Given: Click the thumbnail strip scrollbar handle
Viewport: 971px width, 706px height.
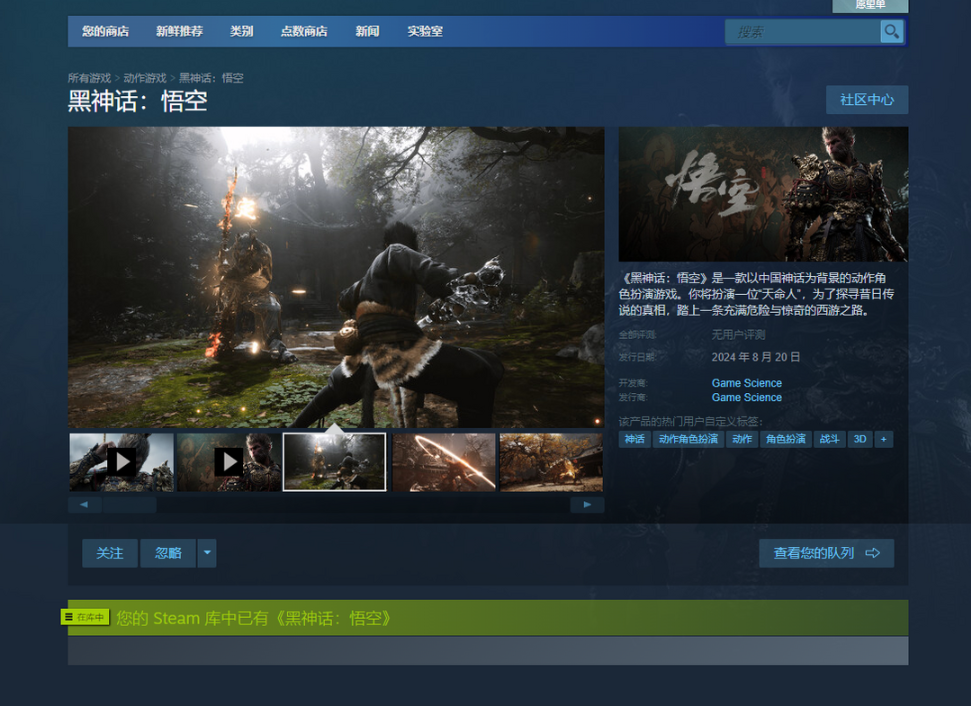Looking at the screenshot, I should click(128, 505).
